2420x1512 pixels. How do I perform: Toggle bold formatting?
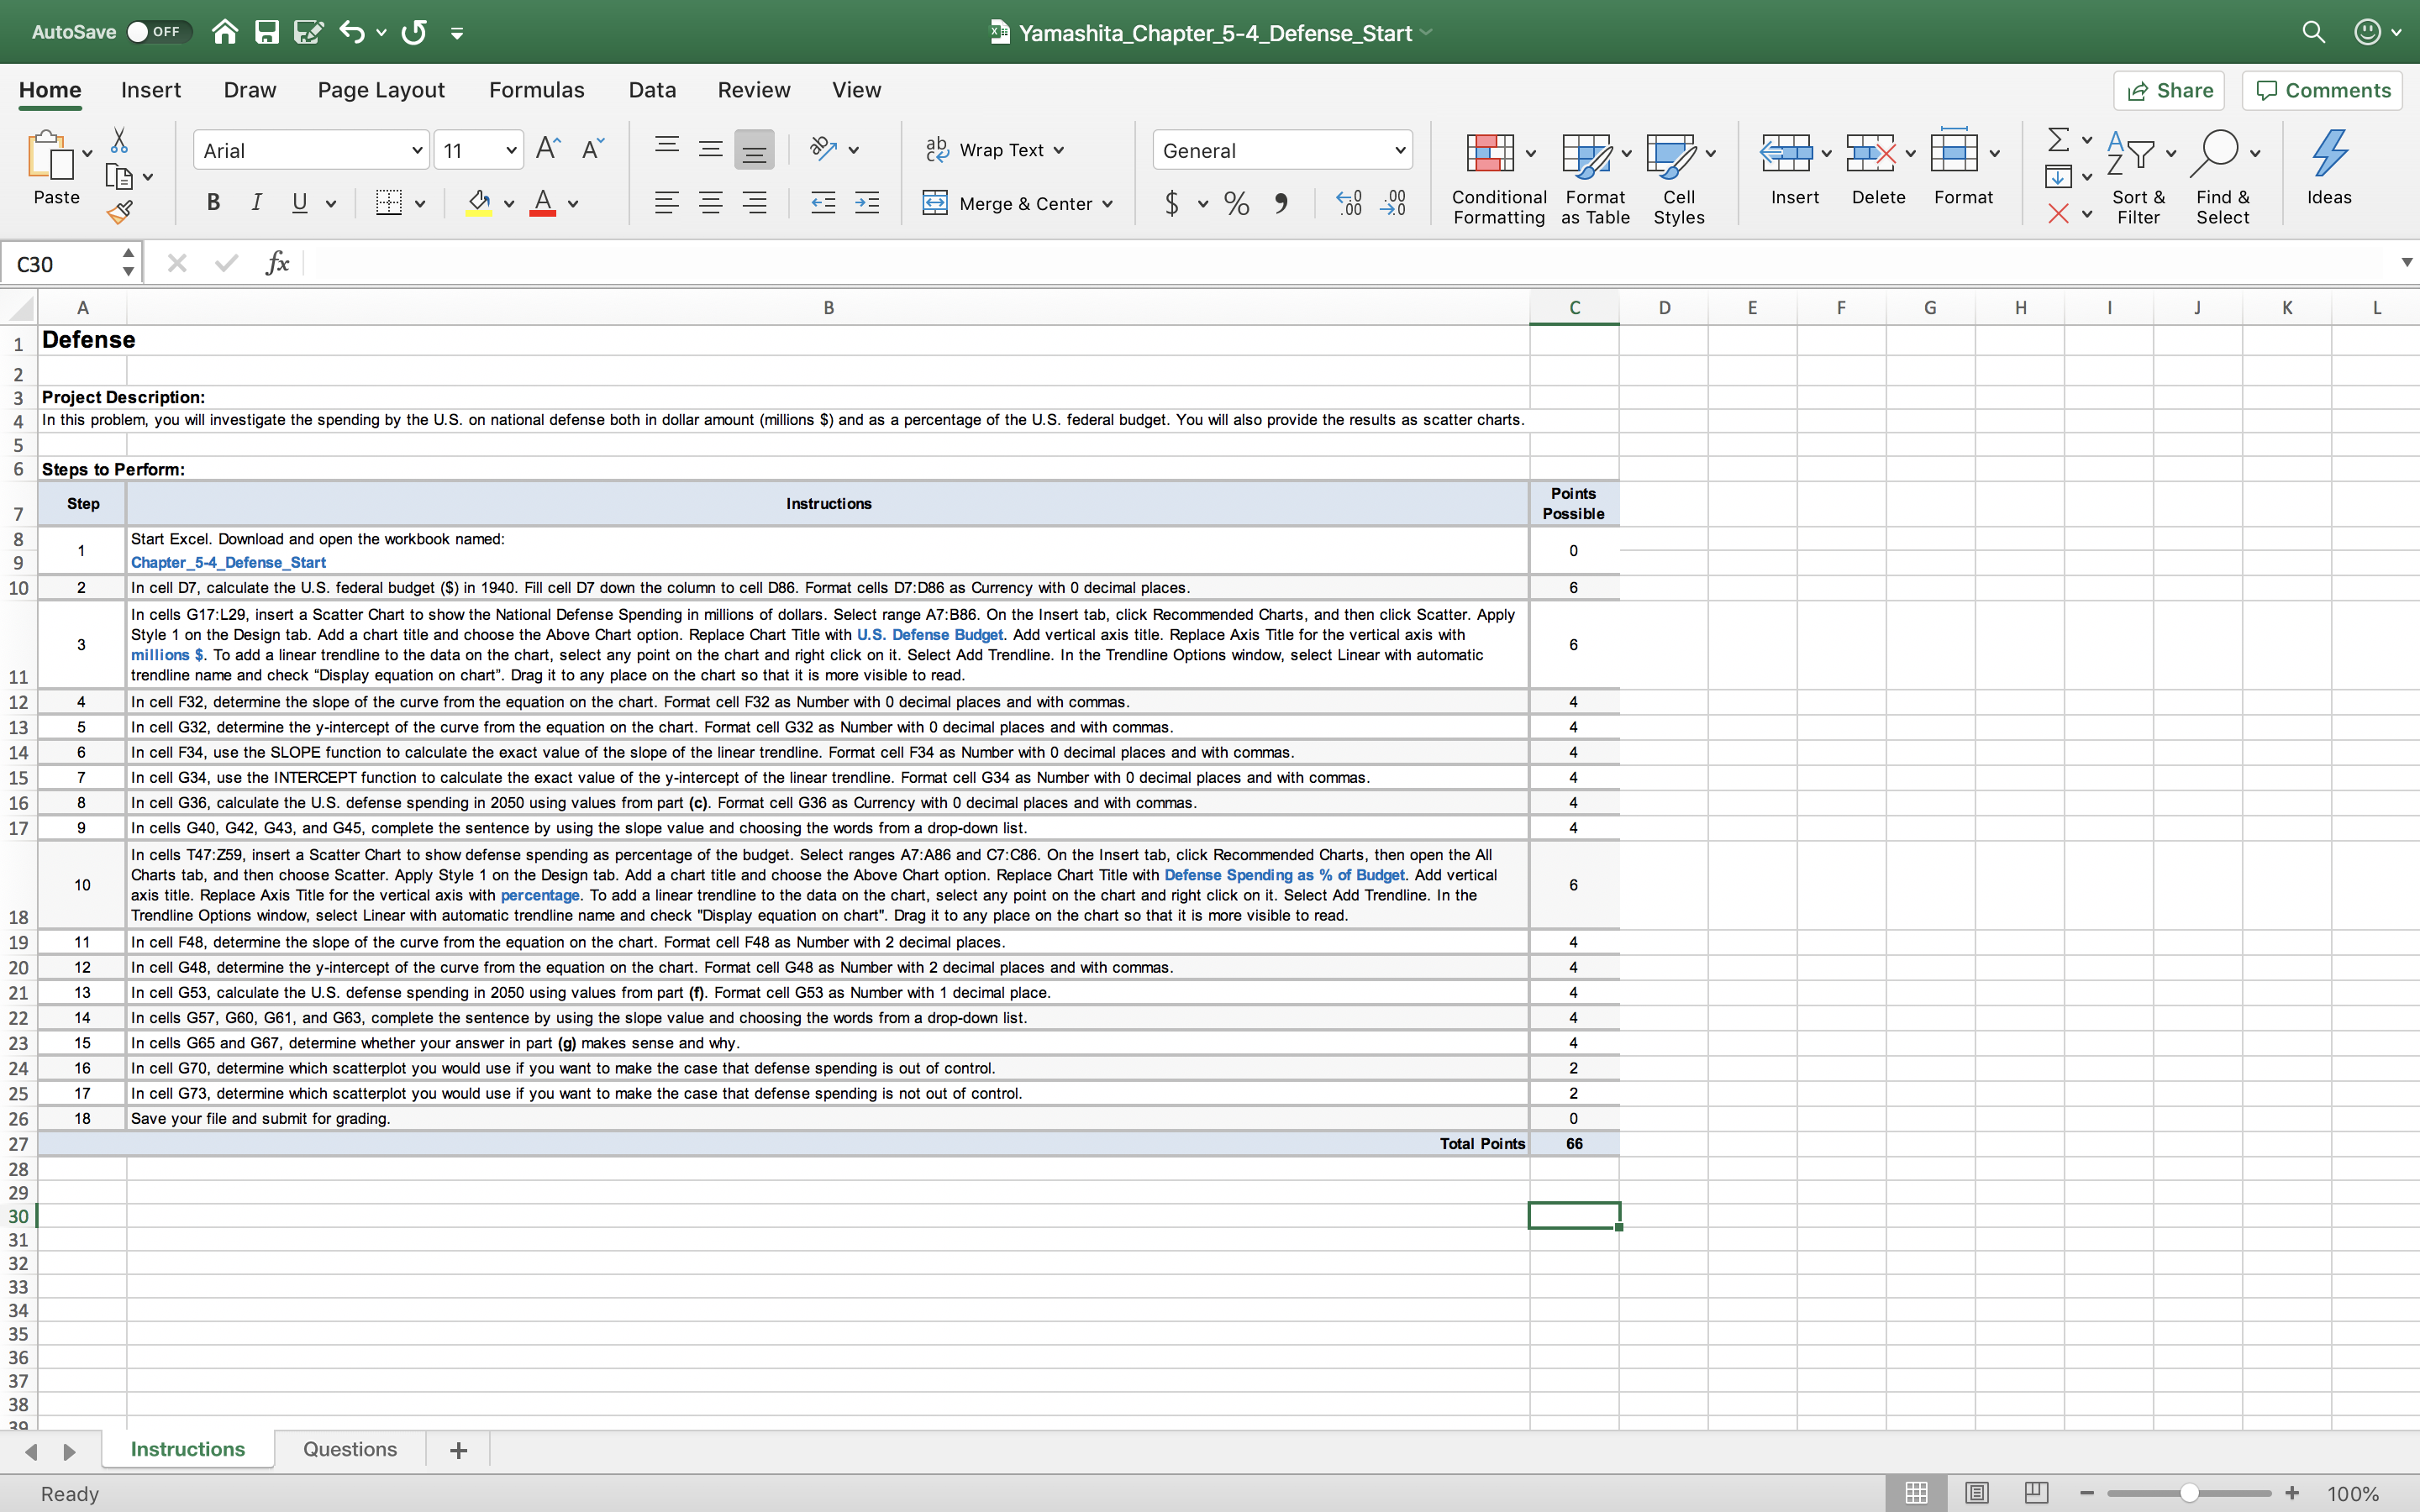click(213, 203)
